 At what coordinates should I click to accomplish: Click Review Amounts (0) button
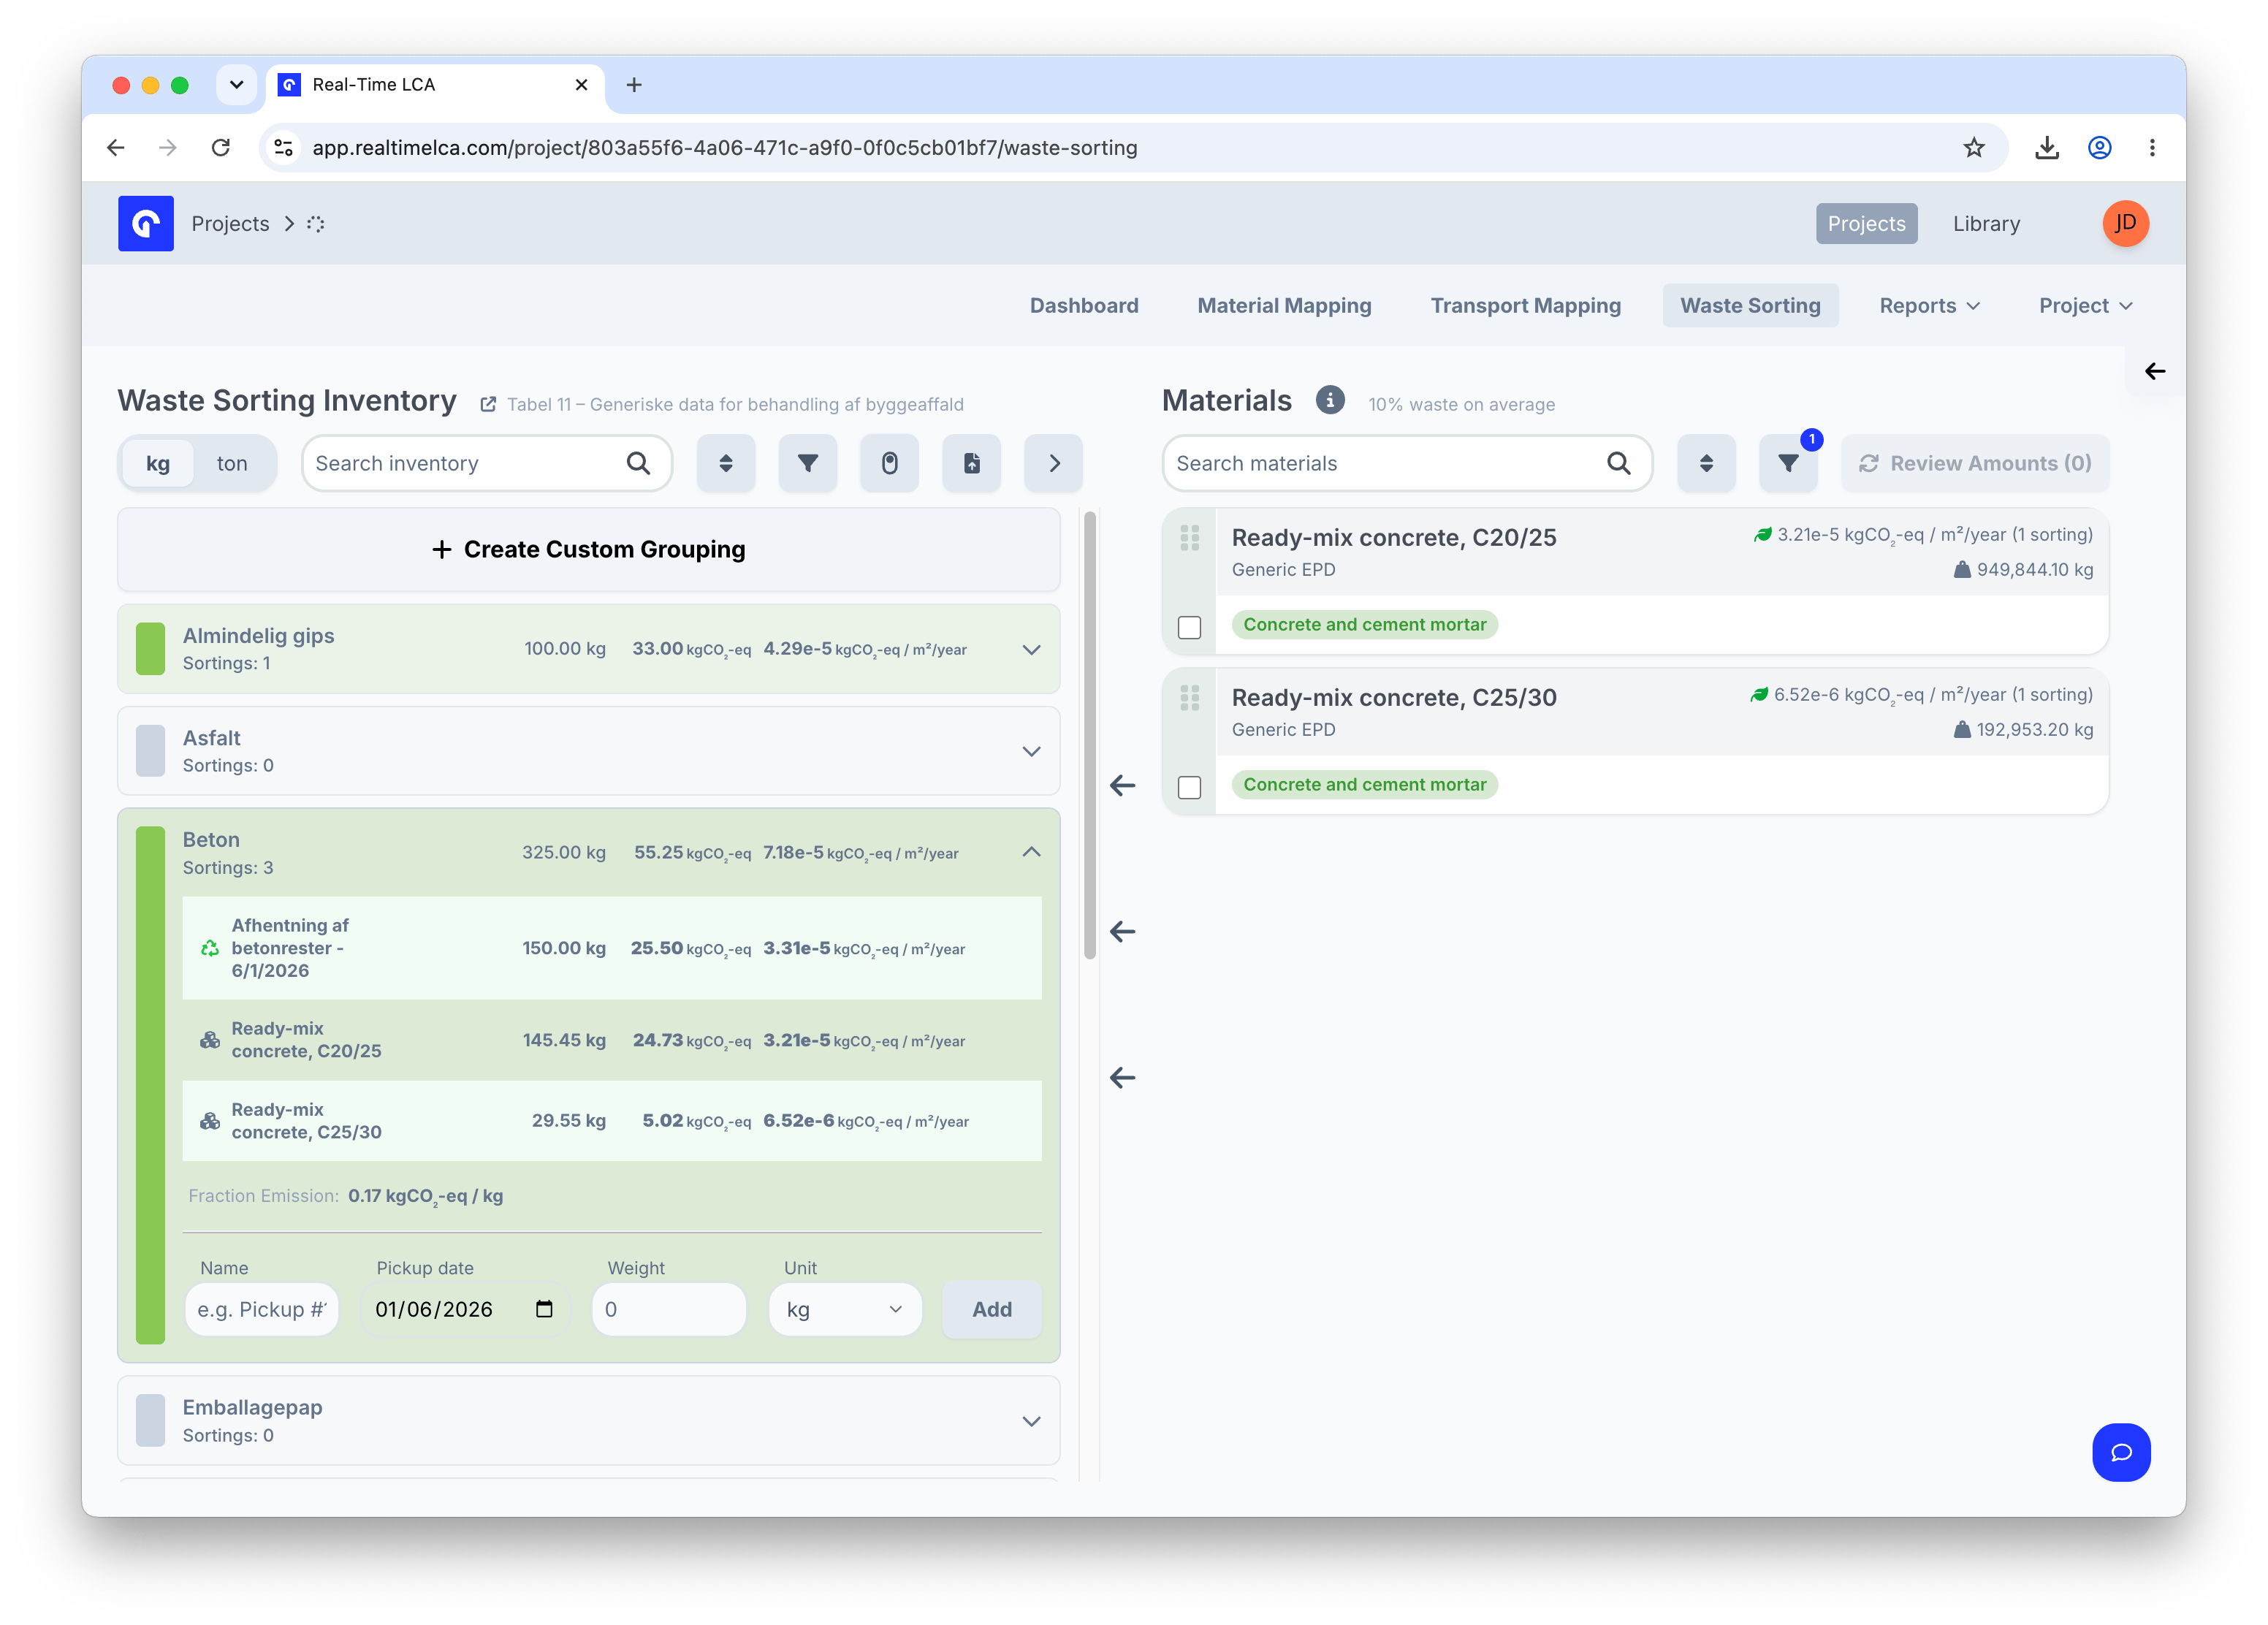(1975, 463)
